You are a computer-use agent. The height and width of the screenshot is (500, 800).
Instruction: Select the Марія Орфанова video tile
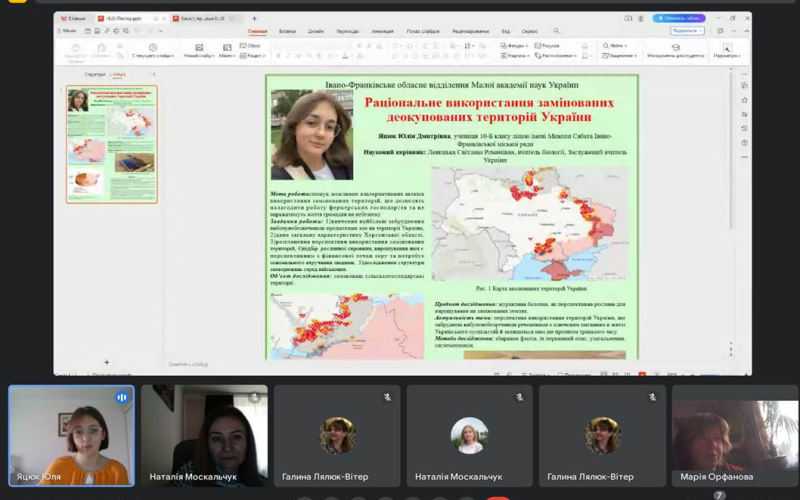click(735, 436)
